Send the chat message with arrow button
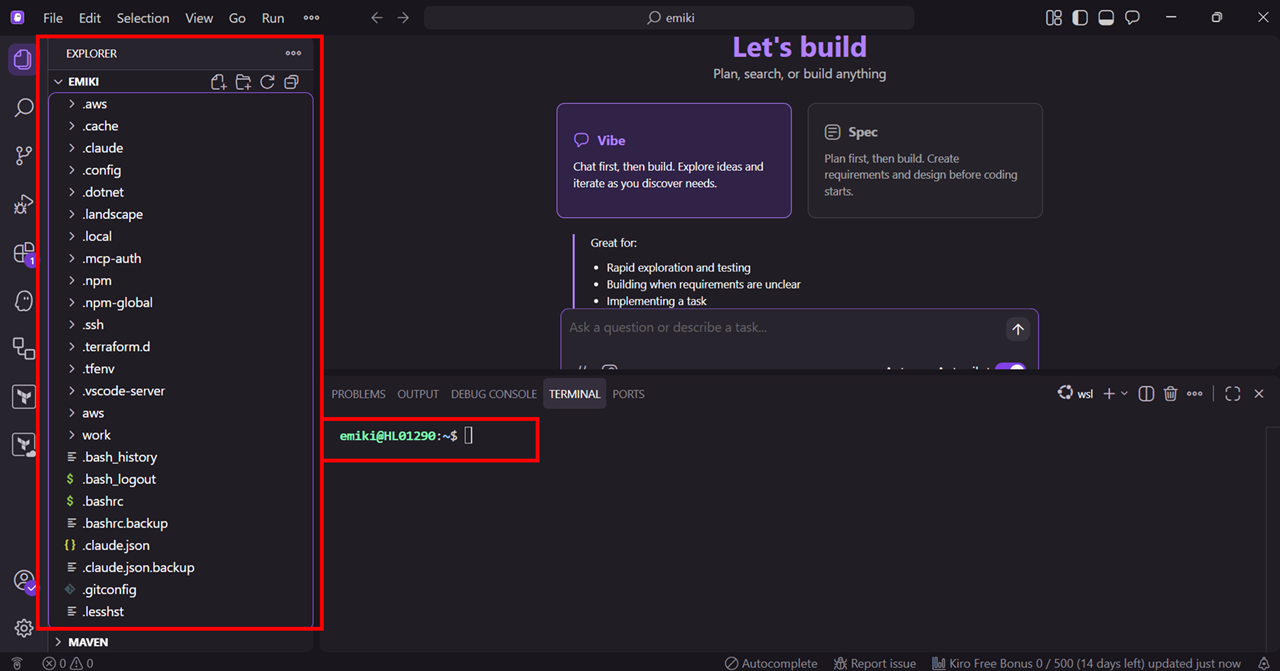Viewport: 1280px width, 671px height. point(1018,329)
